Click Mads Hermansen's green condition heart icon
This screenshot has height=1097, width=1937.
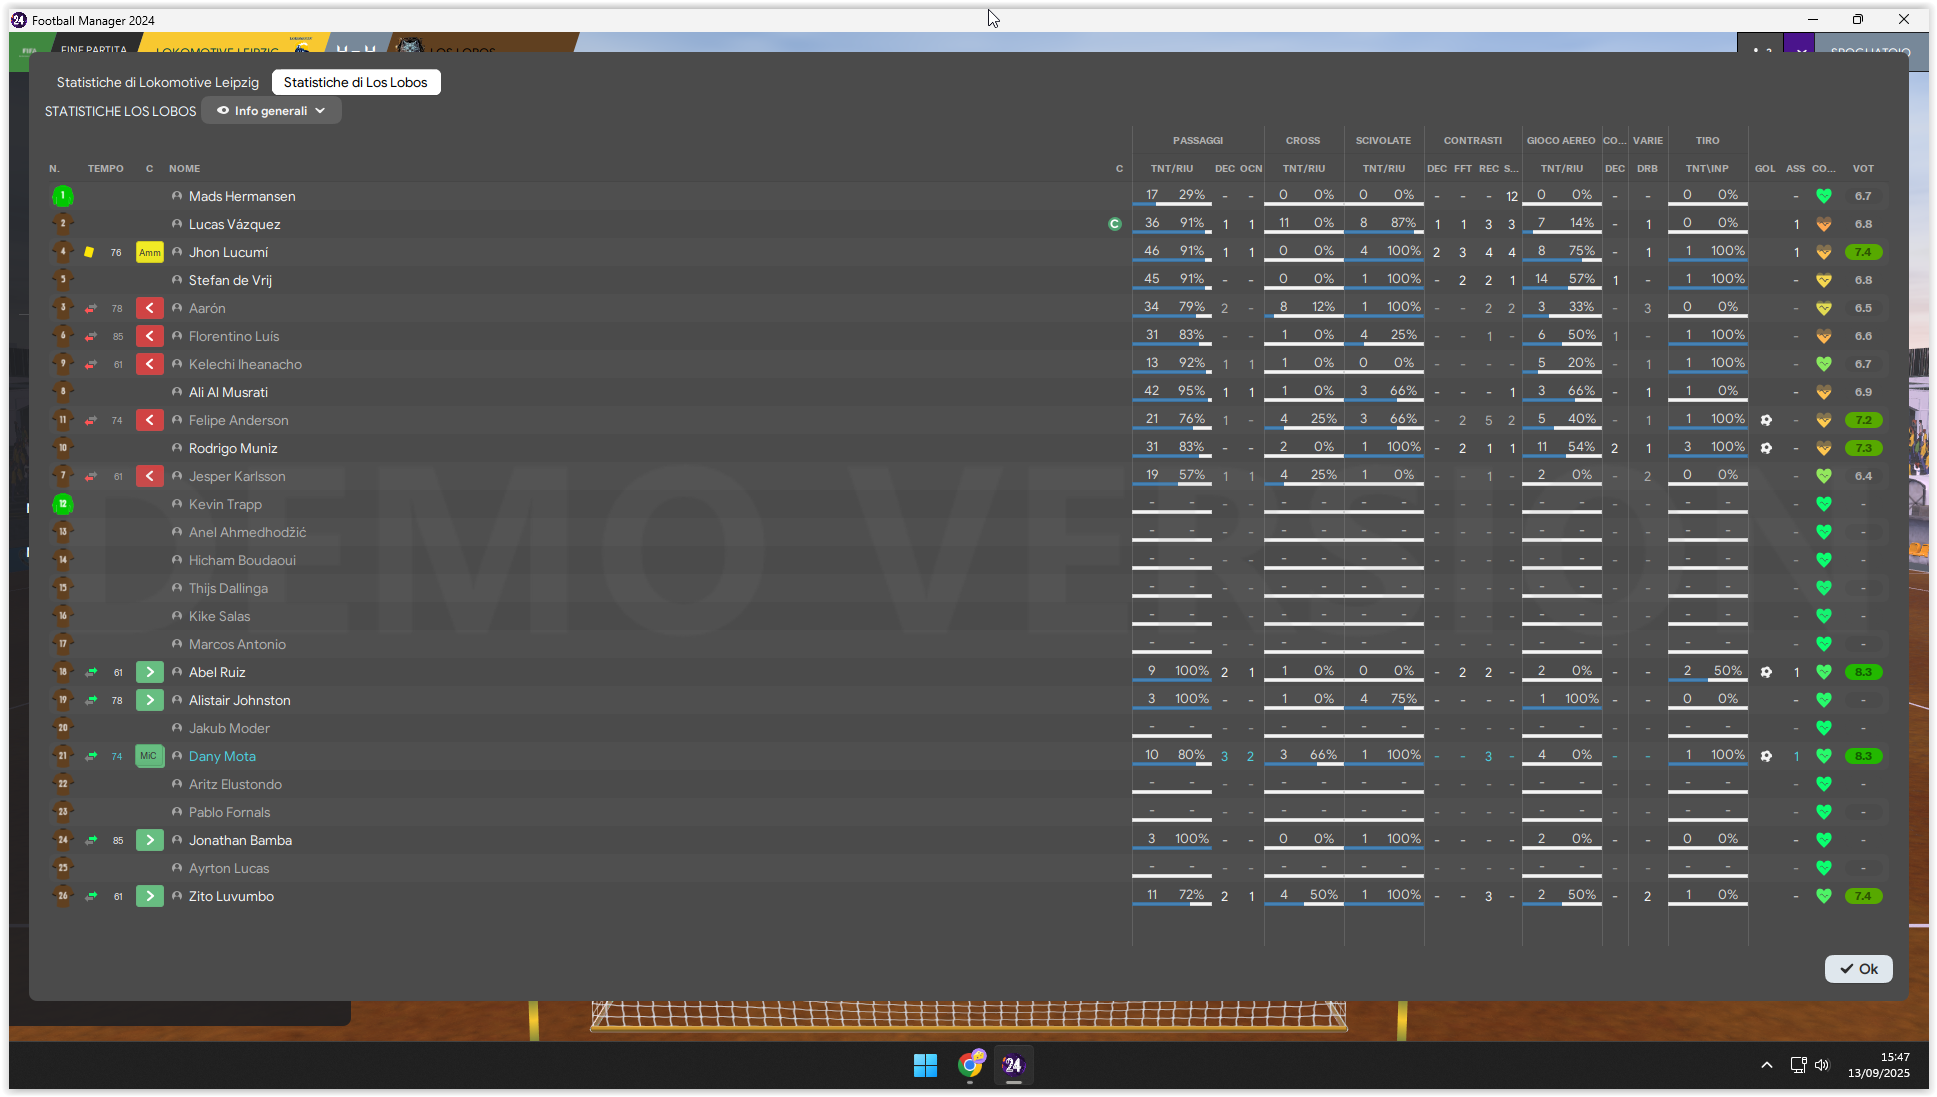1824,196
